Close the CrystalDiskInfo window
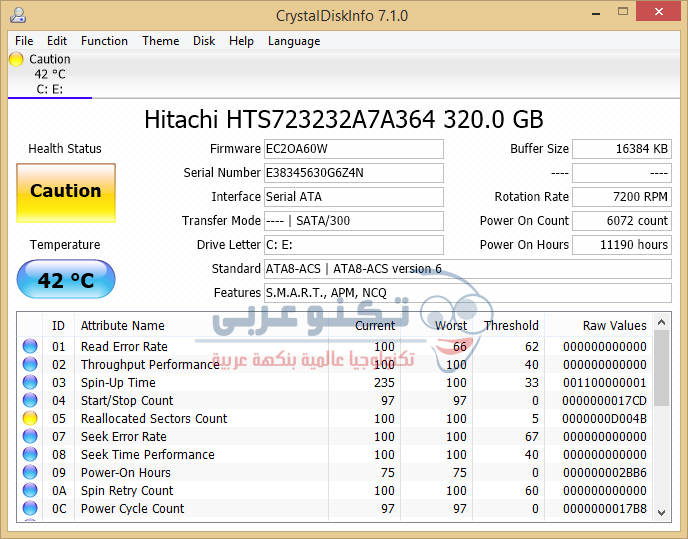Image resolution: width=688 pixels, height=539 pixels. [x=659, y=11]
